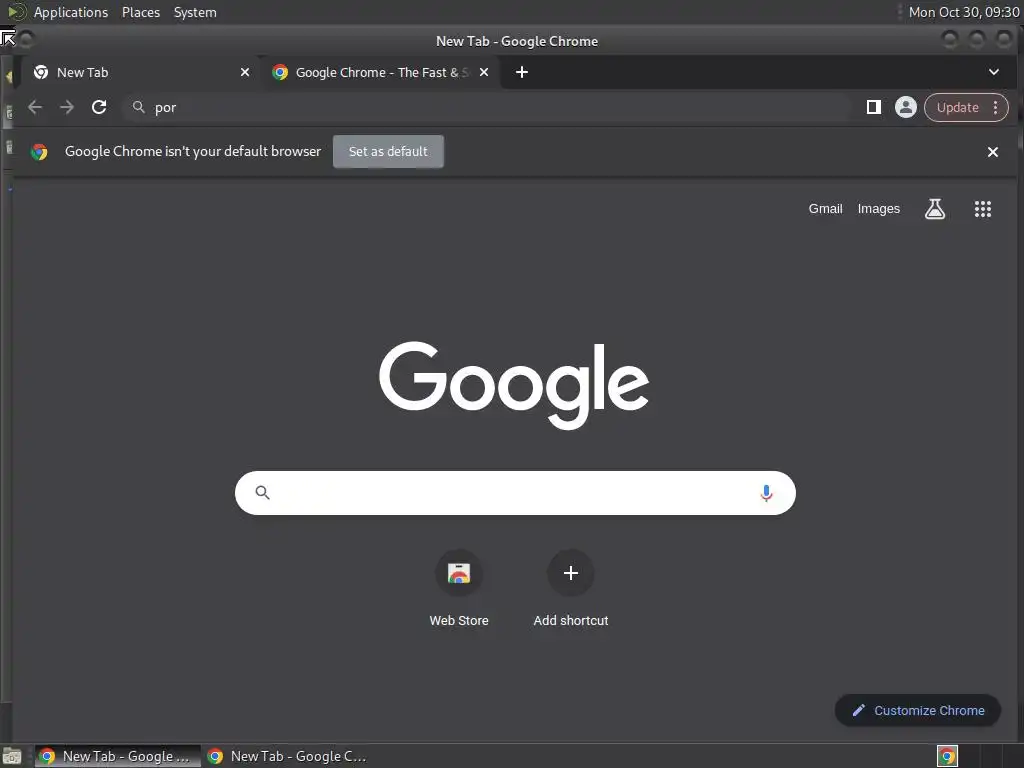
Task: Close the Google Chrome - The Fast tab
Action: tap(484, 72)
